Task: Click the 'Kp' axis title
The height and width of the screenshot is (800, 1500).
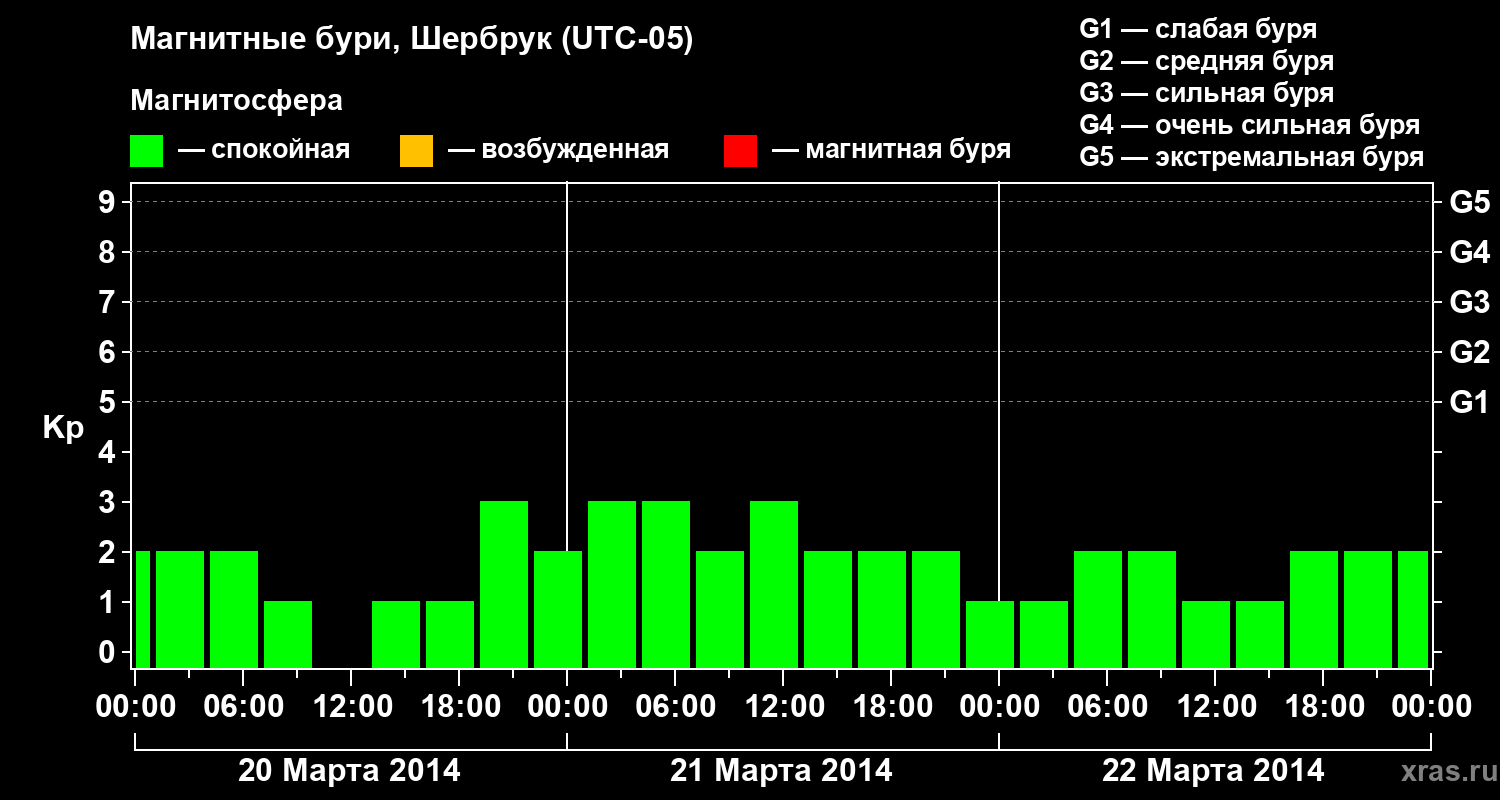Action: point(64,429)
